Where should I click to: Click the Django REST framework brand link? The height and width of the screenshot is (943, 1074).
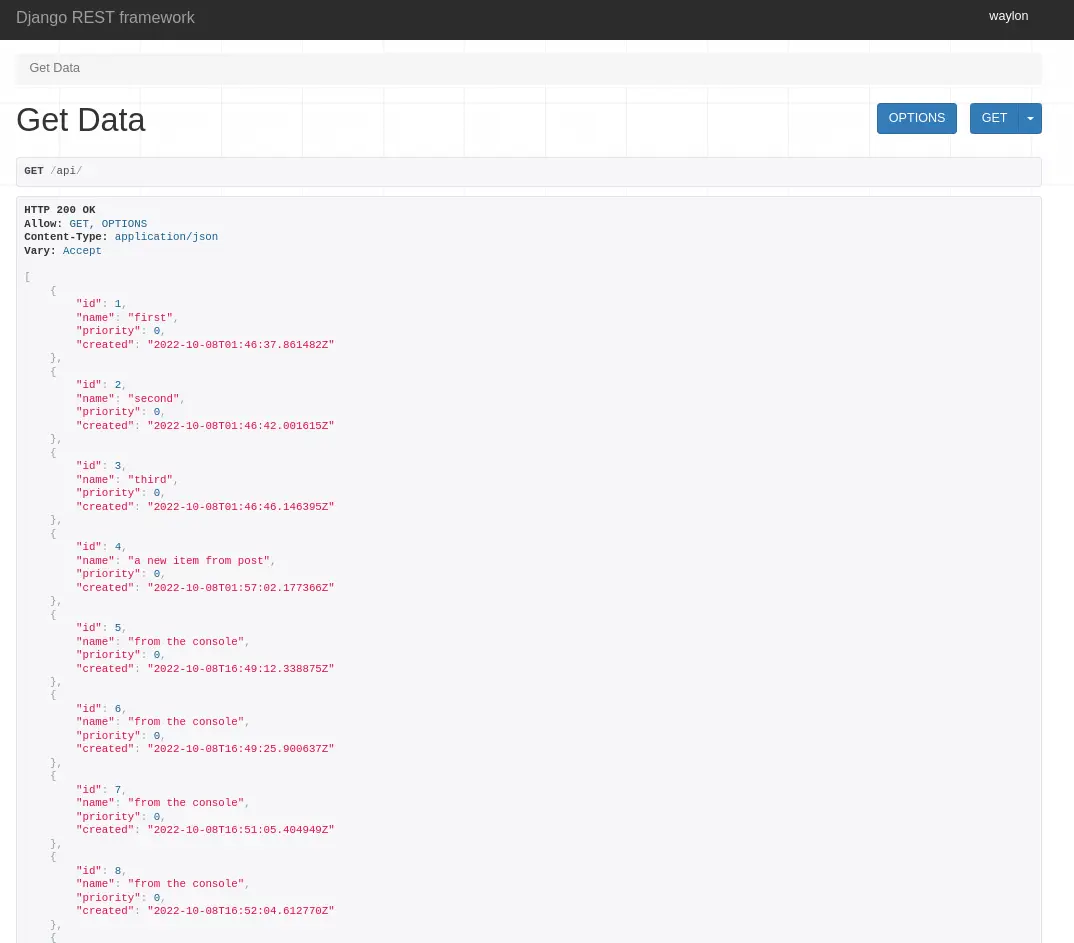(x=105, y=18)
